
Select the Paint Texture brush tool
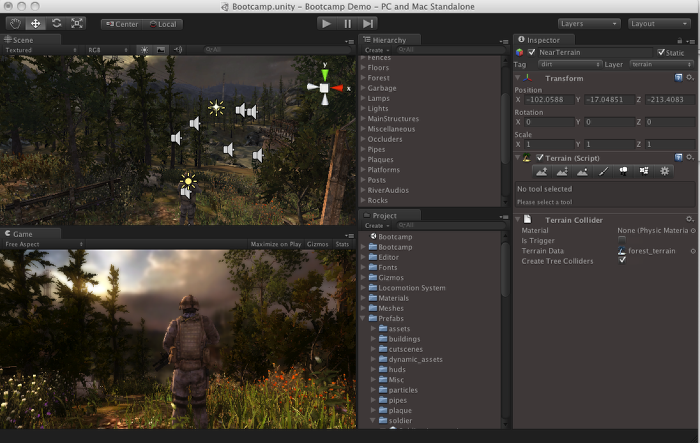pyautogui.click(x=603, y=171)
